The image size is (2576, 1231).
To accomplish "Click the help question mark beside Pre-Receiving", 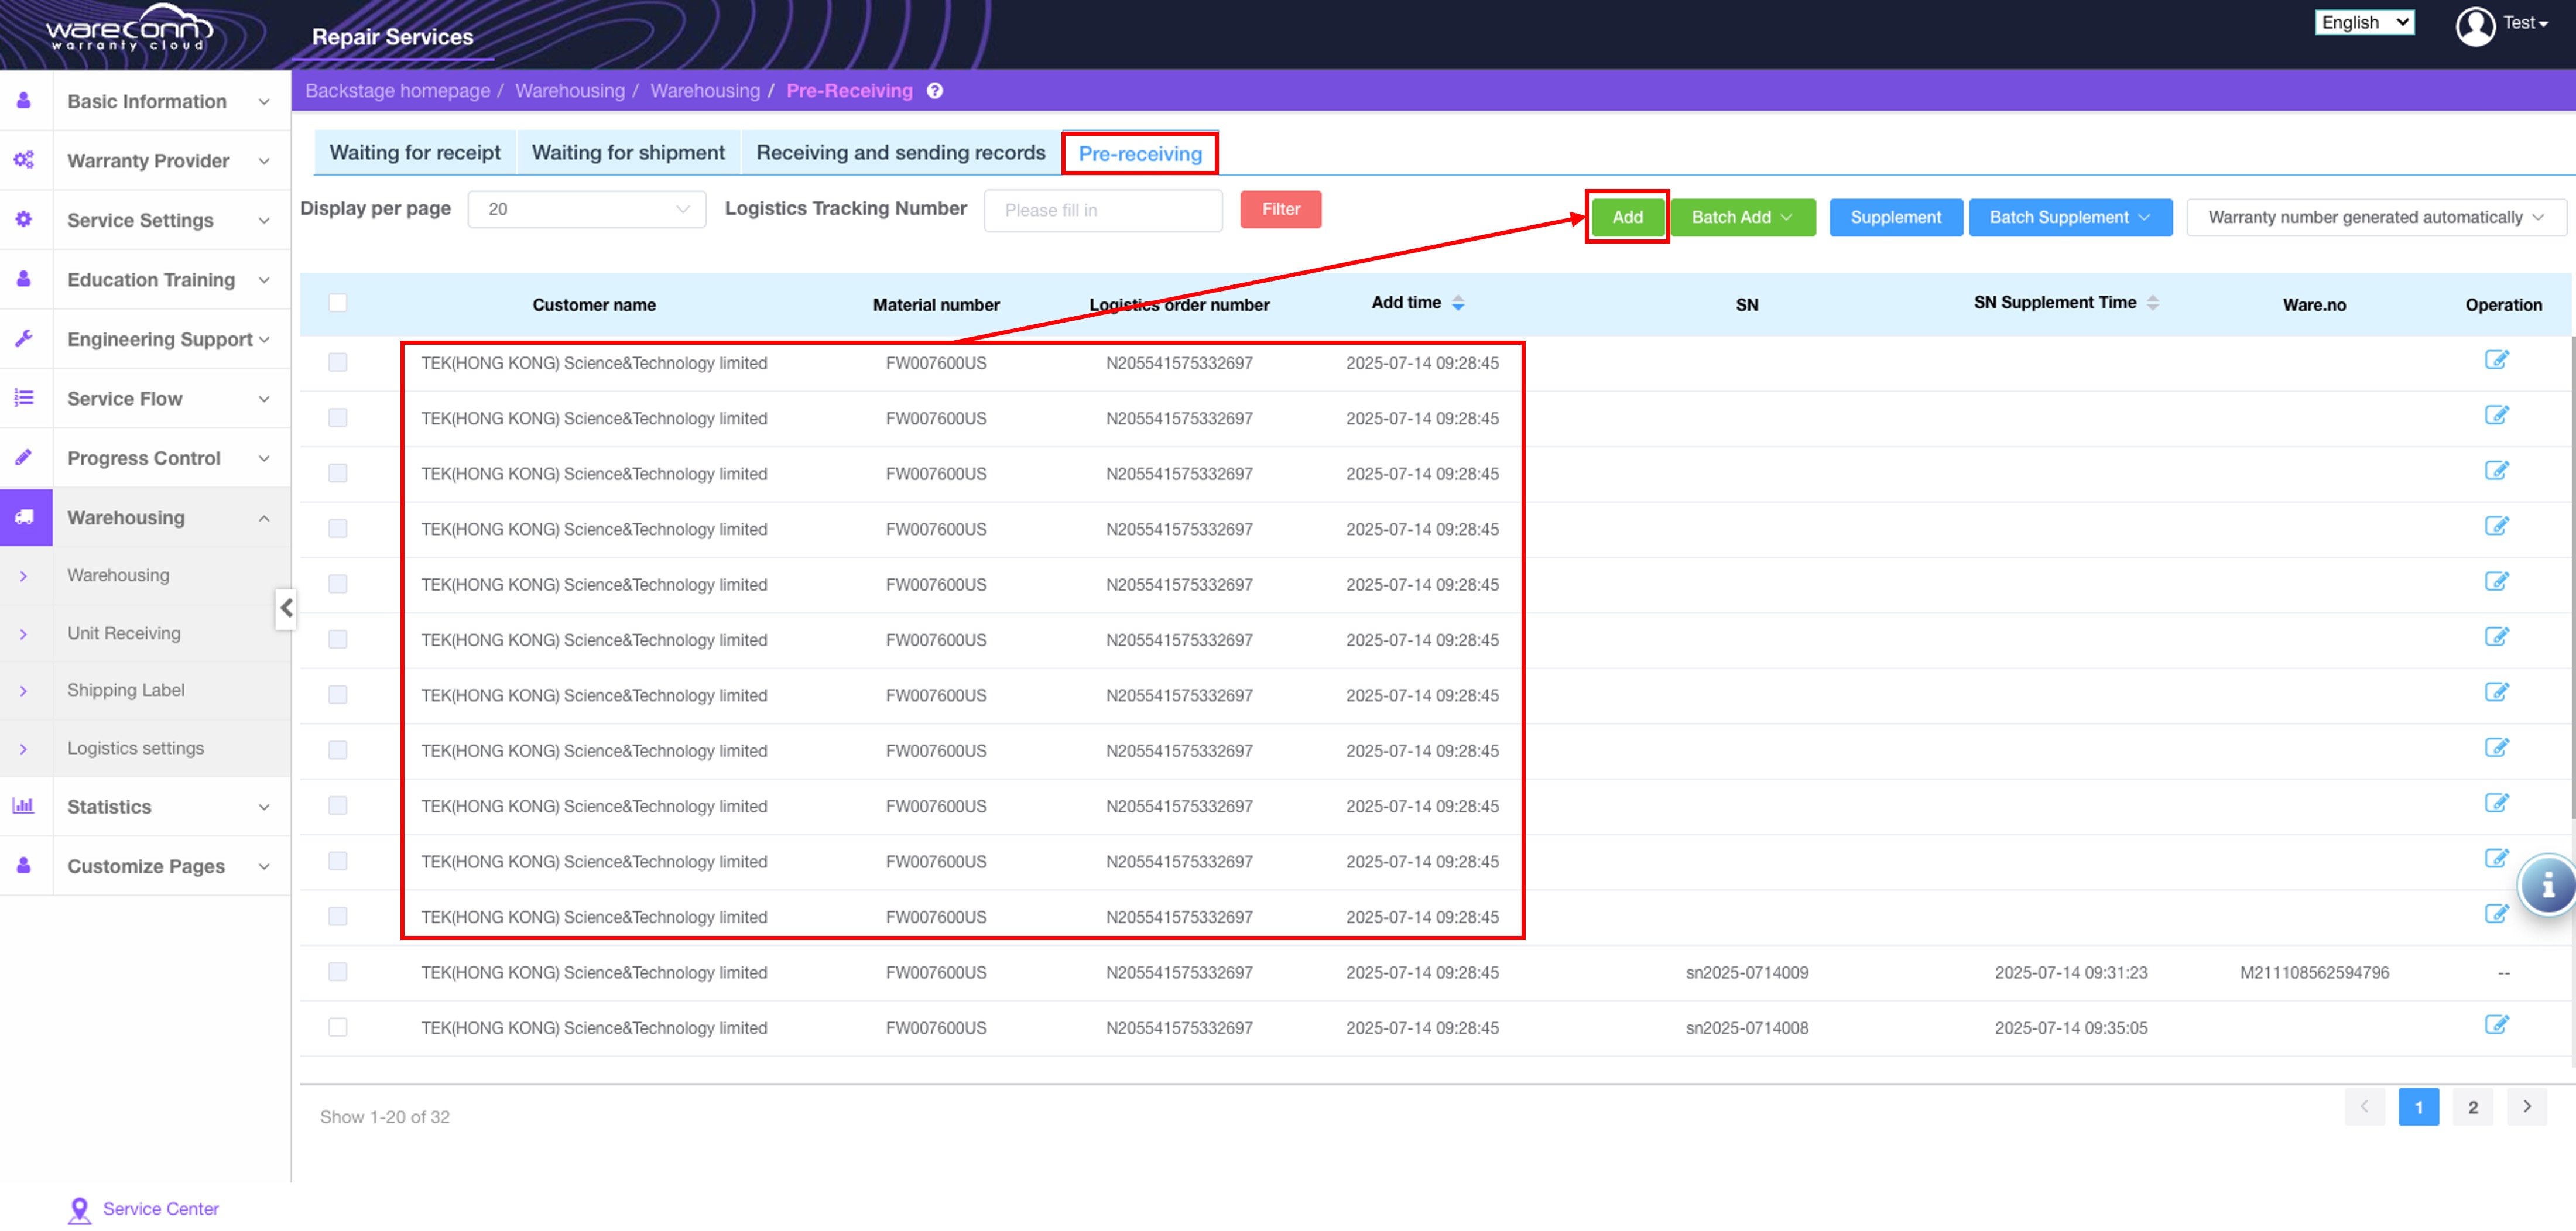I will click(x=934, y=91).
